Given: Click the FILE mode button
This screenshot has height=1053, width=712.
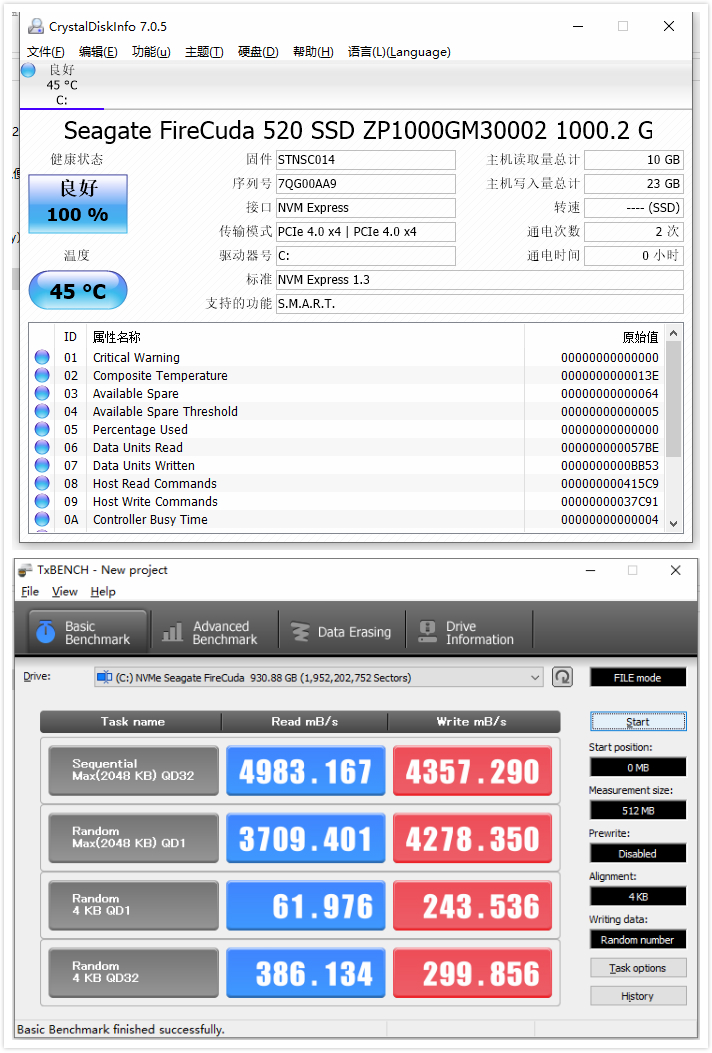Looking at the screenshot, I should coord(637,678).
